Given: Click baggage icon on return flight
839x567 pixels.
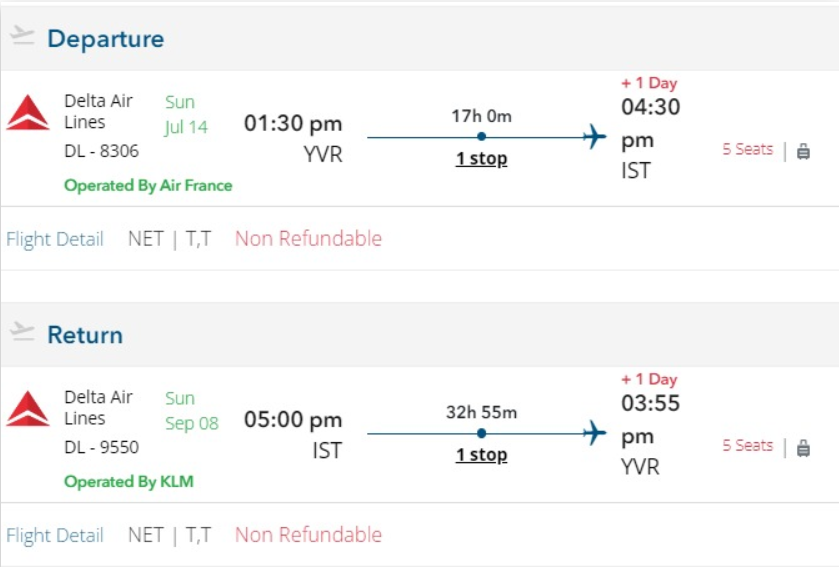Looking at the screenshot, I should (803, 447).
